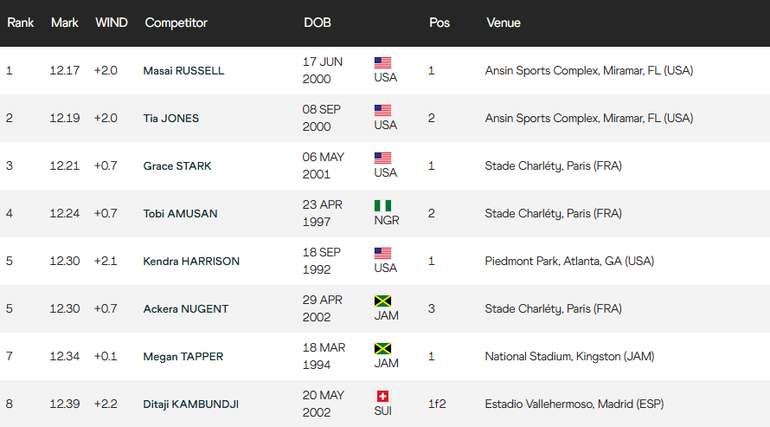Click the WIND column header
Screen dimensions: 770x427
click(110, 22)
